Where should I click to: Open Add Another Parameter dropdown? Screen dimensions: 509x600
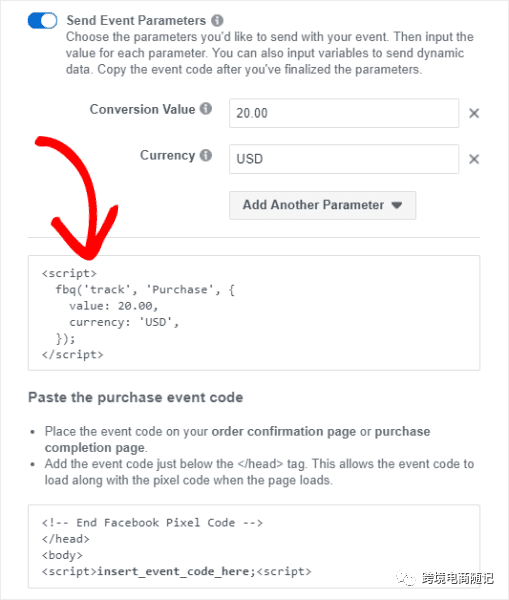pos(323,205)
